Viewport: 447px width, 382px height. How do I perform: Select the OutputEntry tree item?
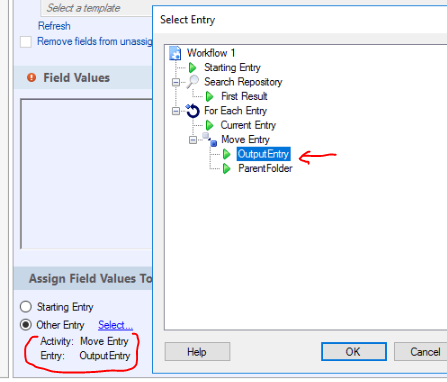pyautogui.click(x=263, y=154)
